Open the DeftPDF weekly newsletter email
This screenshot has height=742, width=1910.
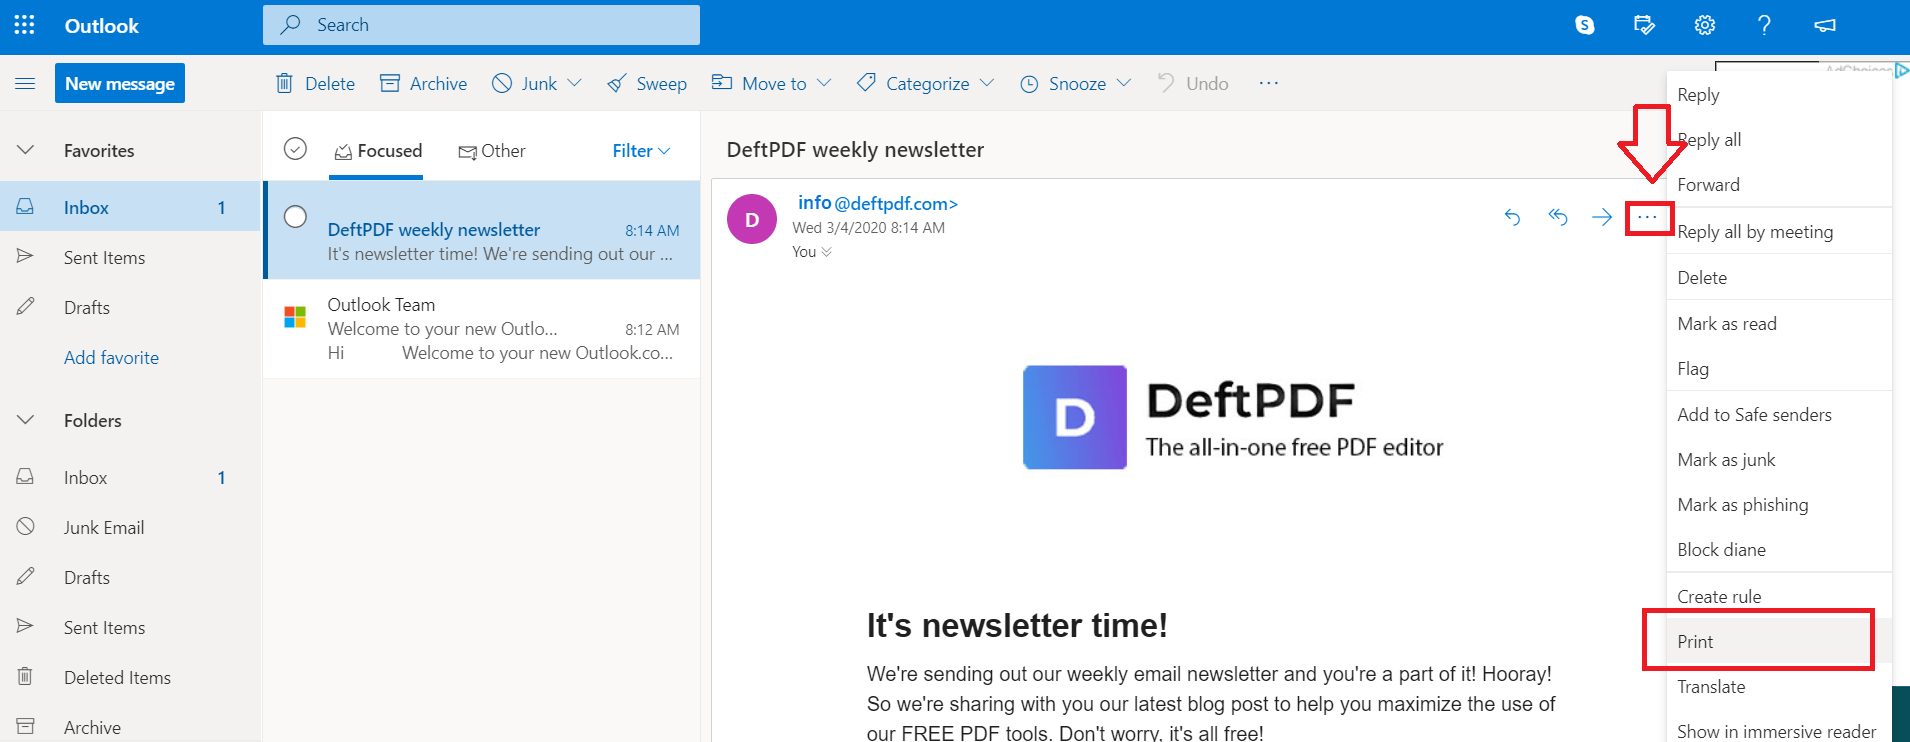pos(482,230)
